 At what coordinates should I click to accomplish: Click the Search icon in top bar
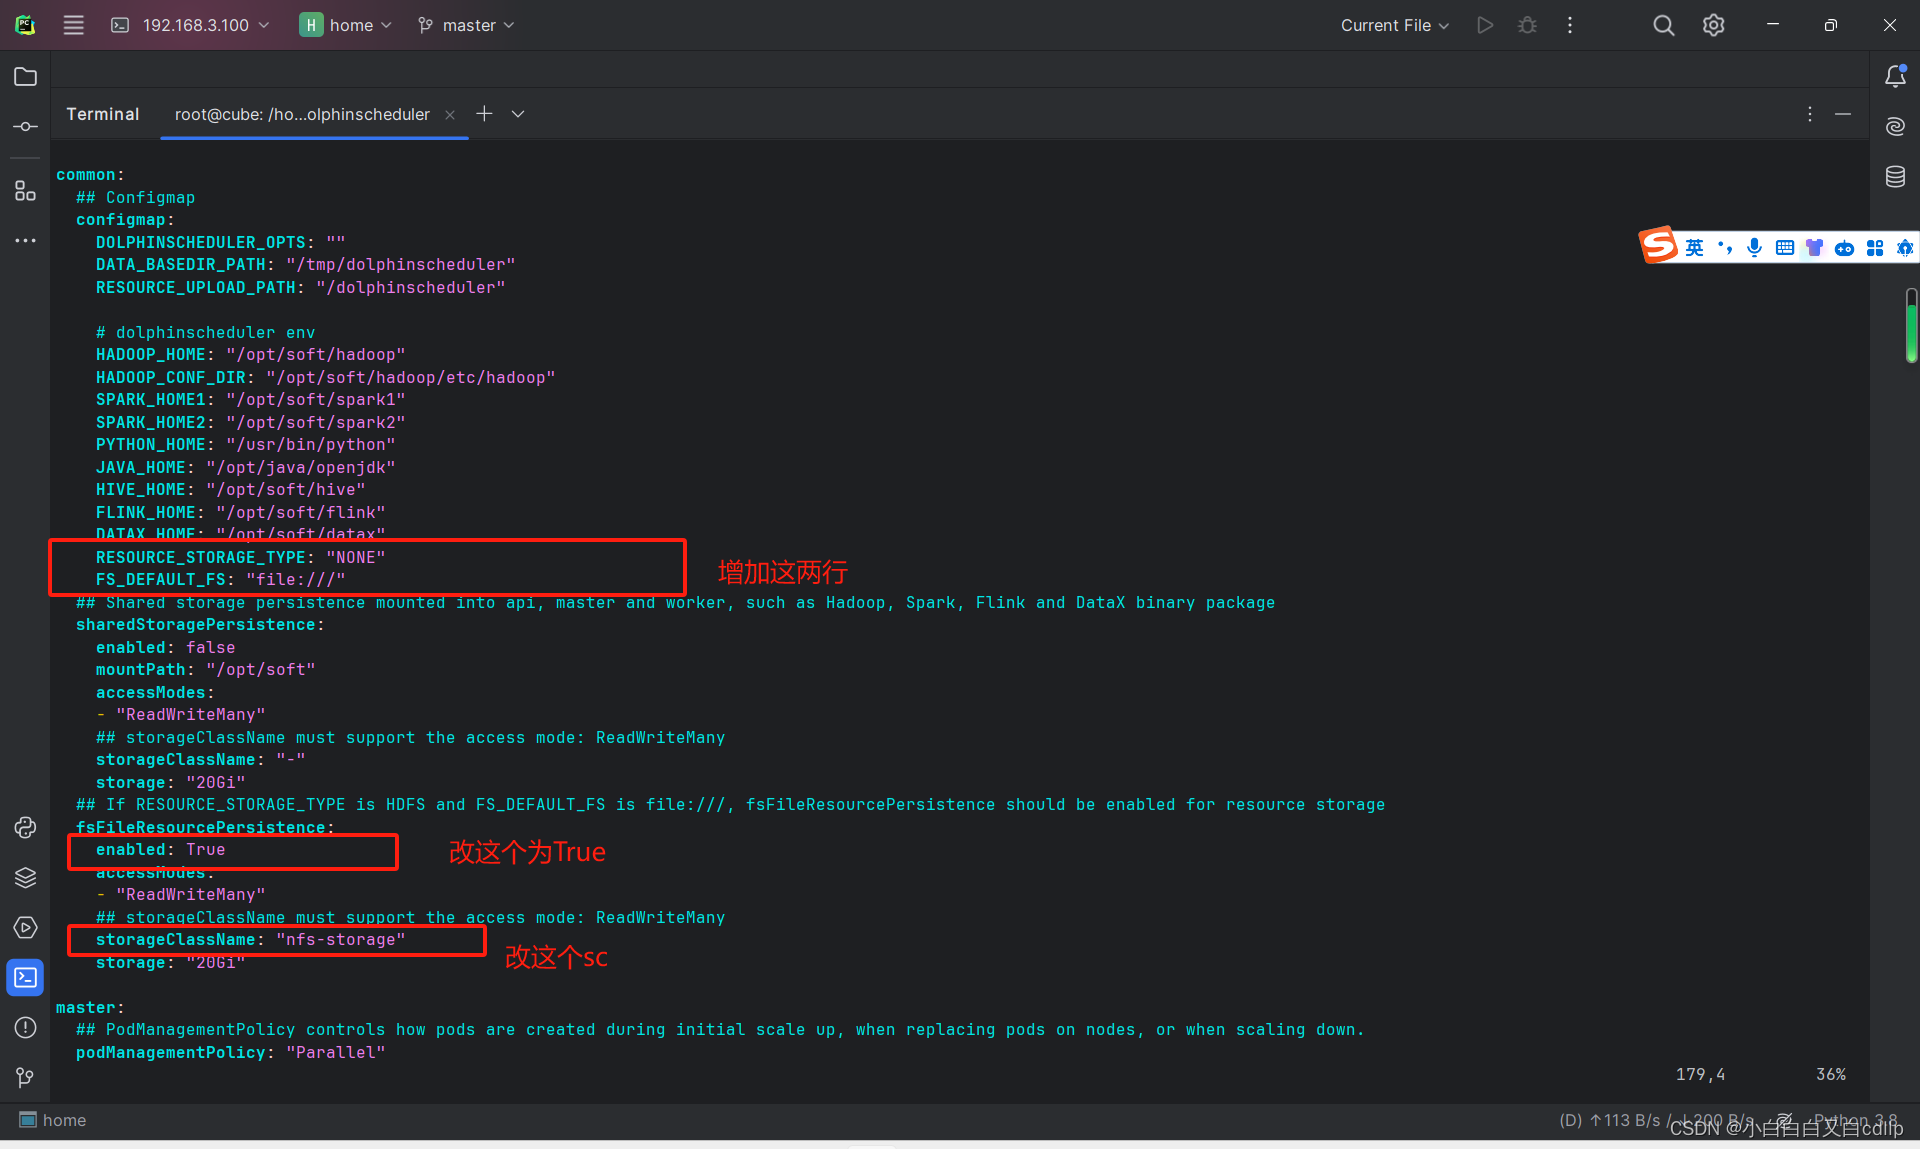(x=1664, y=25)
